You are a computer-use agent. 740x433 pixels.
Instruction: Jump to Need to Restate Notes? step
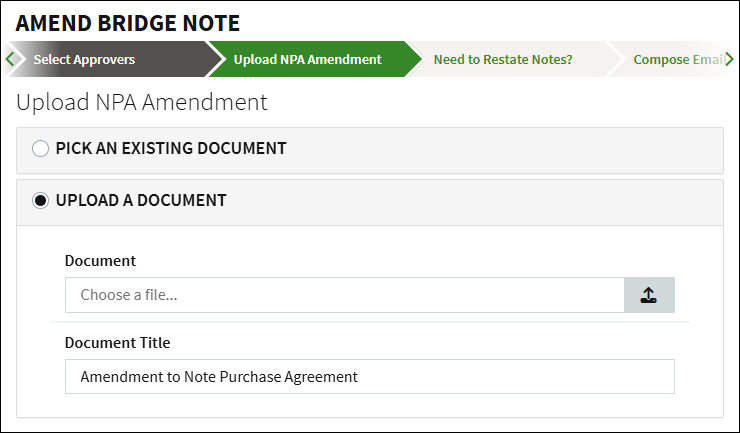click(x=502, y=60)
